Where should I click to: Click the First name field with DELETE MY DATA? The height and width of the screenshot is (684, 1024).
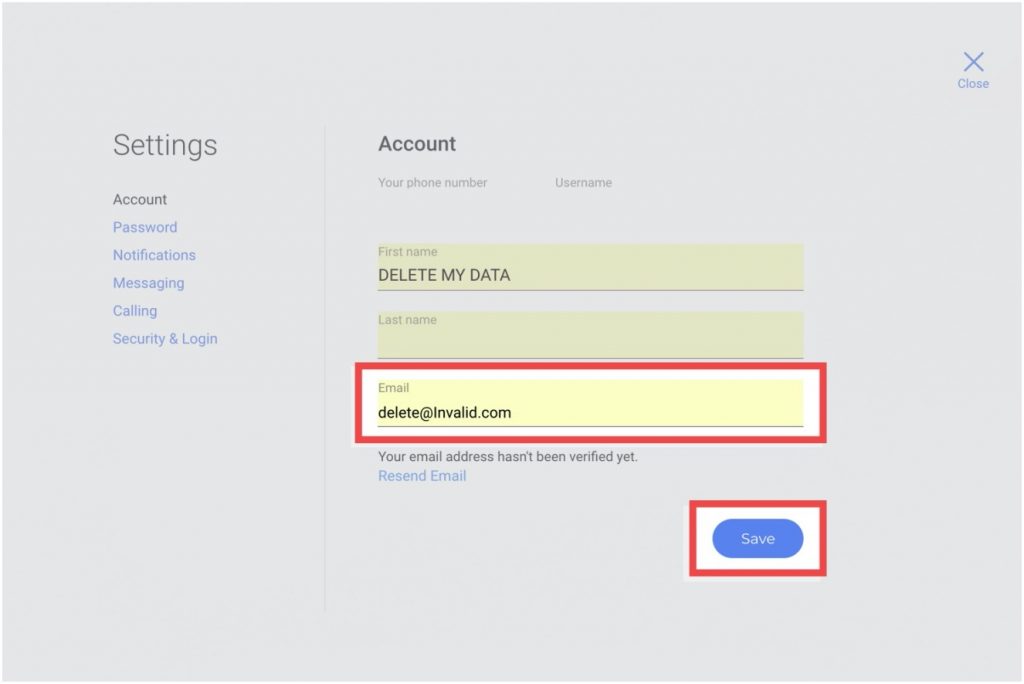pos(590,275)
